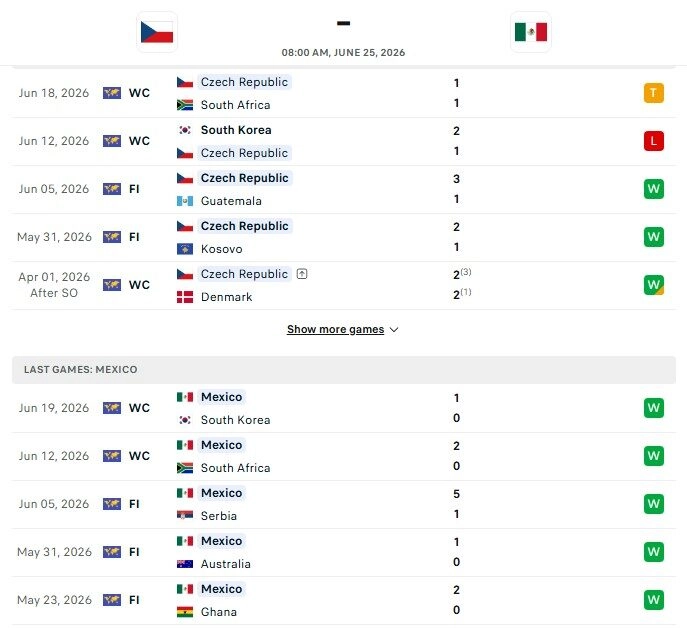Viewport: 687px width, 628px height.
Task: Click the Mexico flag in the header
Action: coord(531,32)
